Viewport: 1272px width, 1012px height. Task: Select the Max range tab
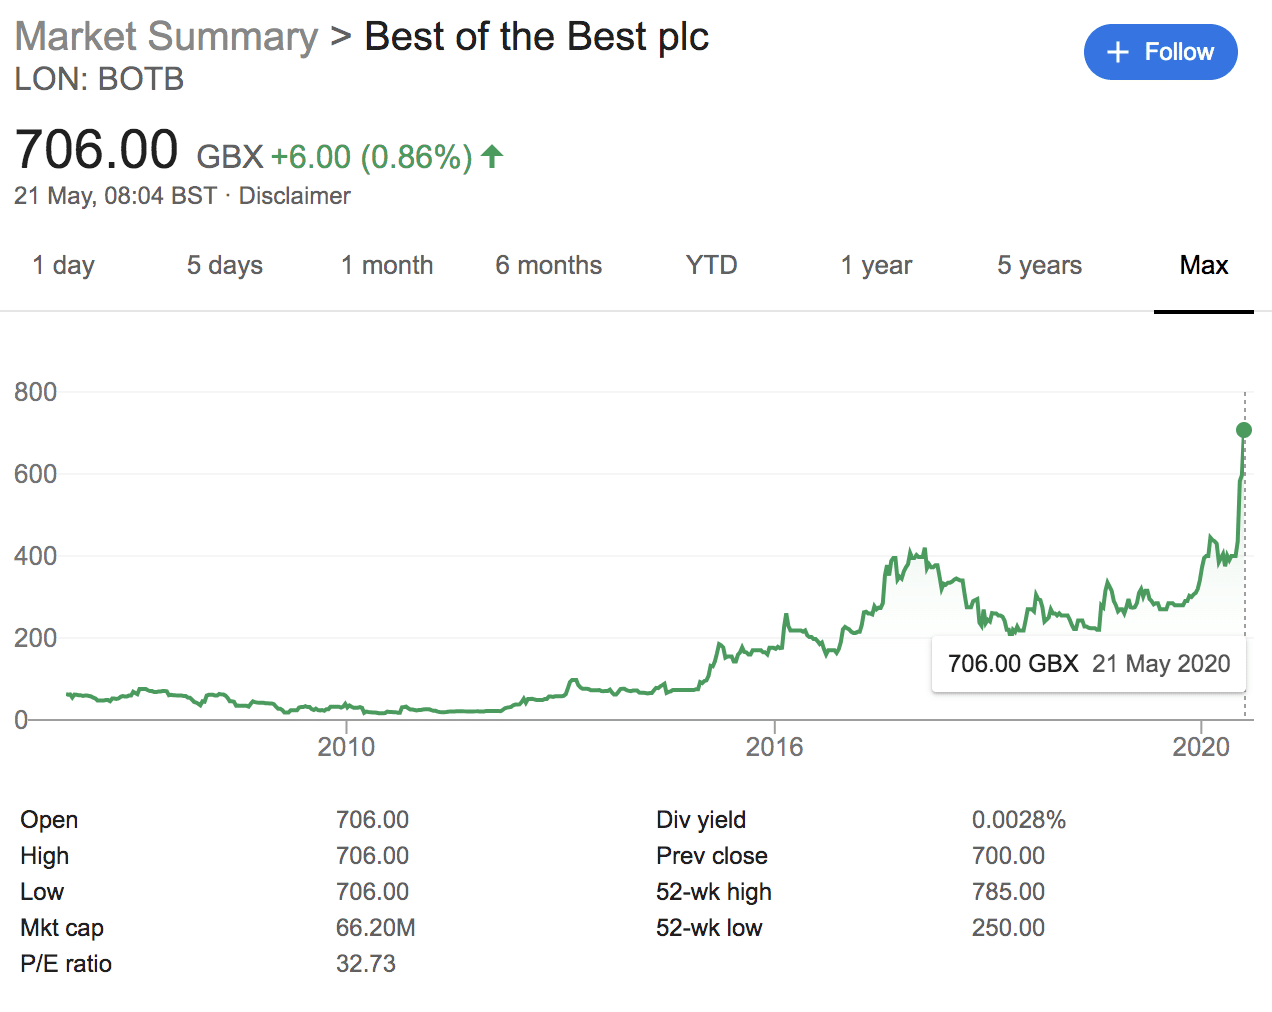[x=1204, y=265]
